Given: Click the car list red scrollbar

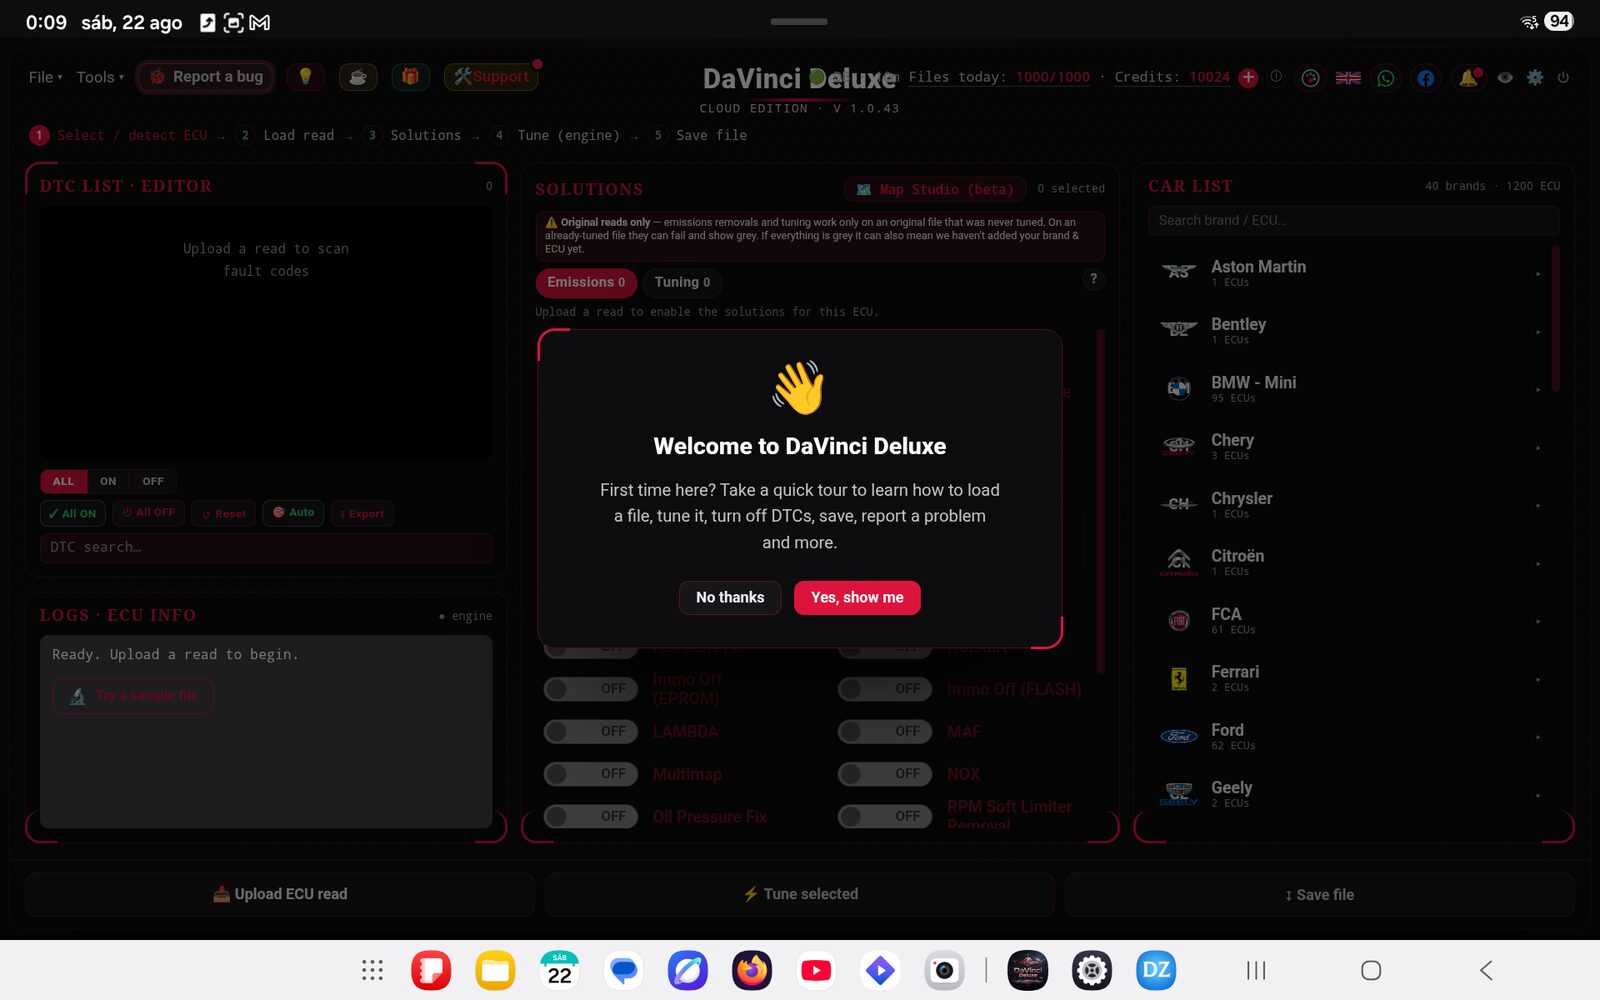Looking at the screenshot, I should [x=1555, y=318].
